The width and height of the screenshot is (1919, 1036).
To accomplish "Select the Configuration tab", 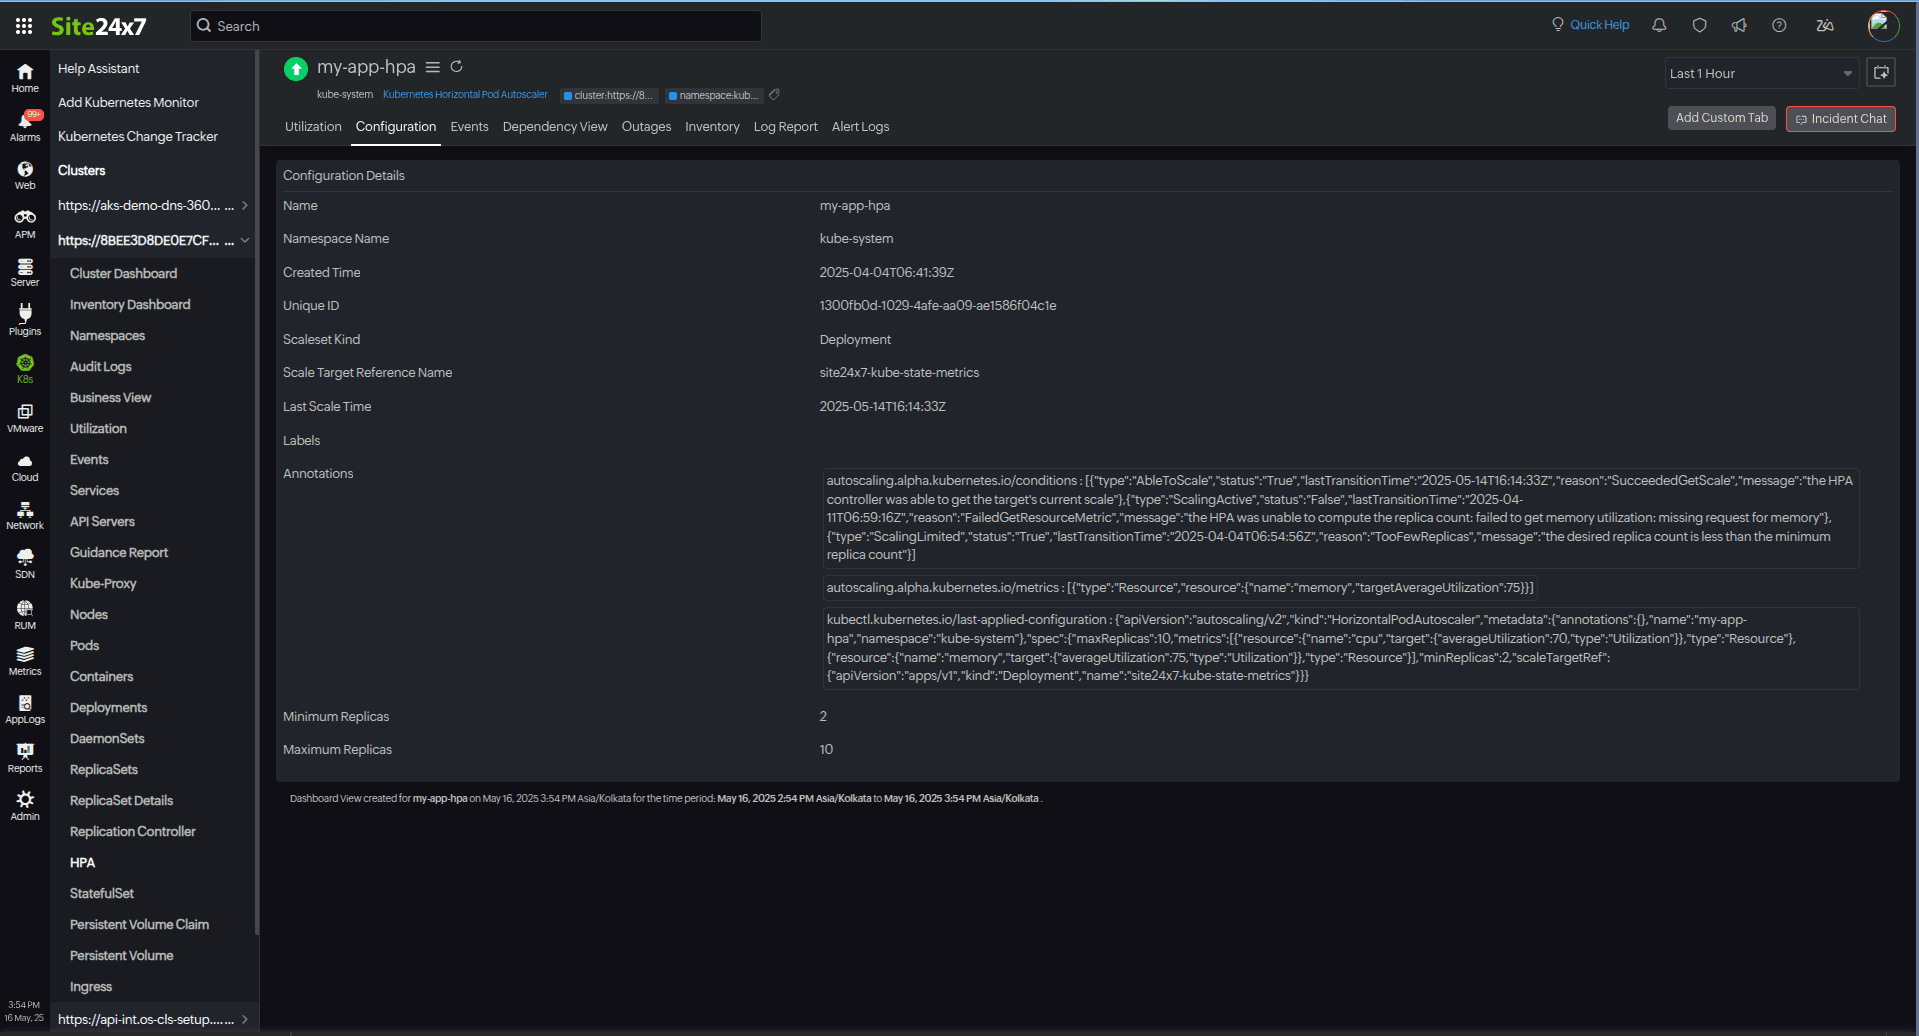I will [396, 127].
